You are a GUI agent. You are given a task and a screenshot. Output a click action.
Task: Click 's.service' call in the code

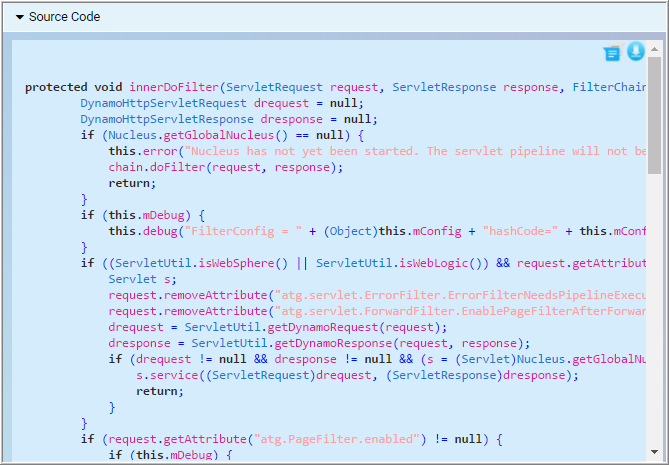pyautogui.click(x=167, y=375)
